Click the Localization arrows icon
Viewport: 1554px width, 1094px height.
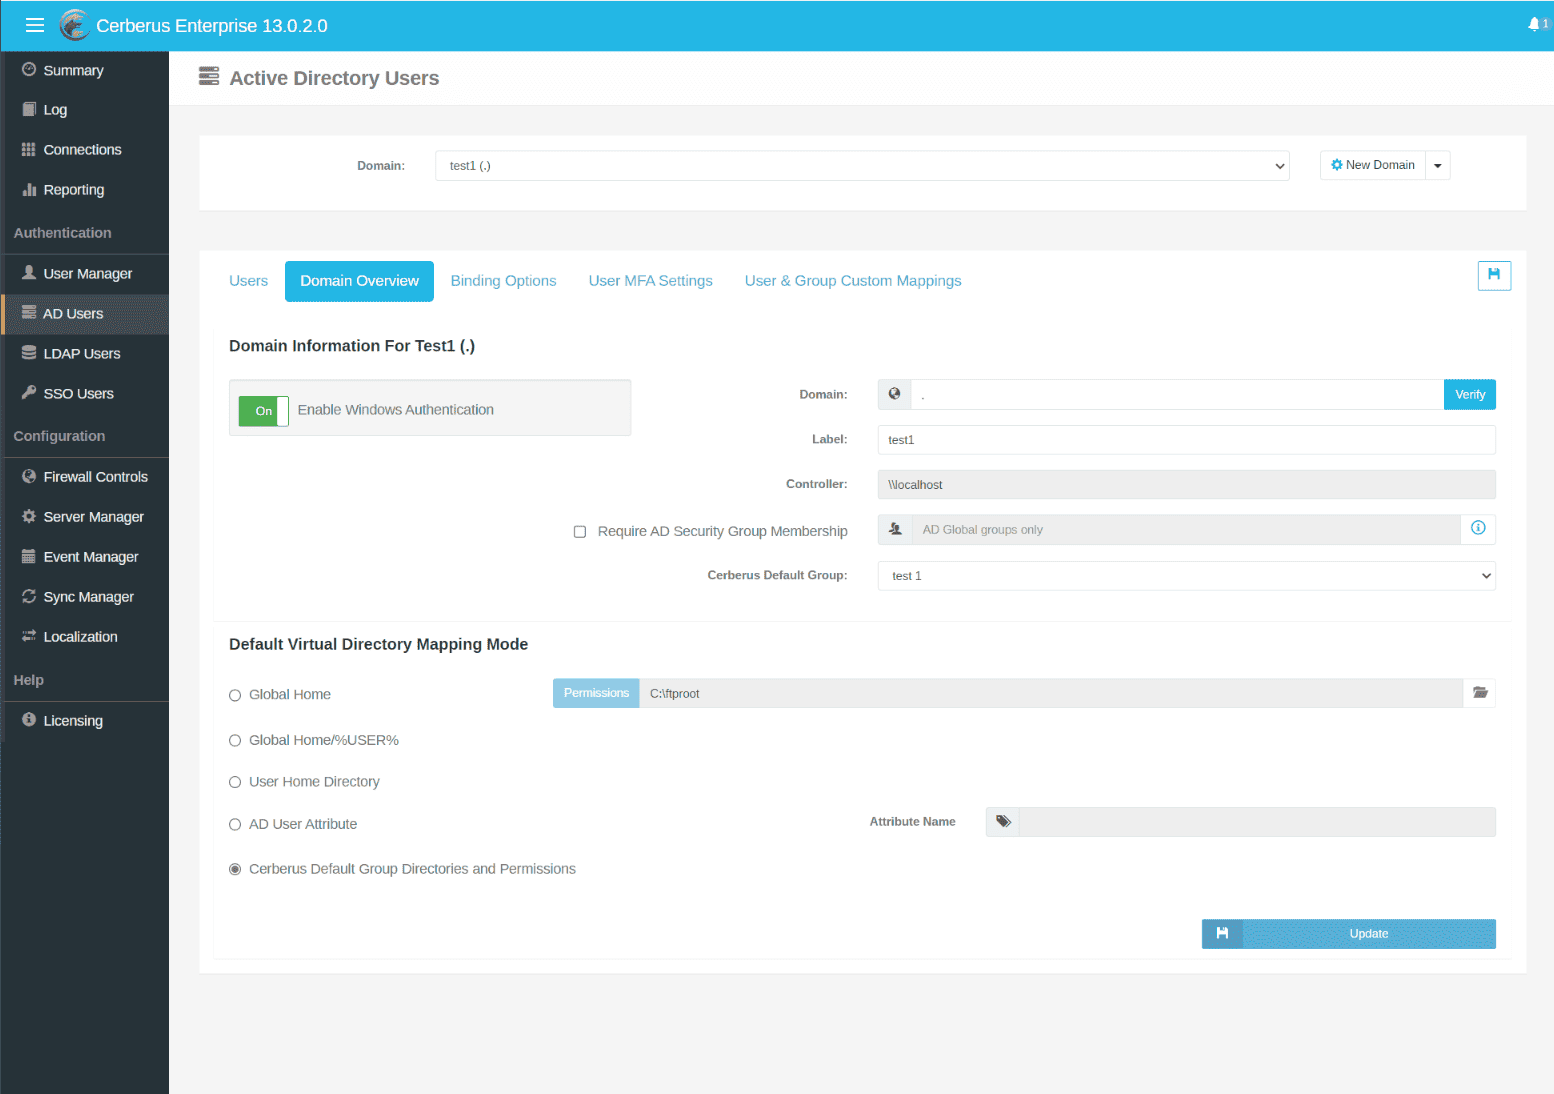pyautogui.click(x=29, y=636)
